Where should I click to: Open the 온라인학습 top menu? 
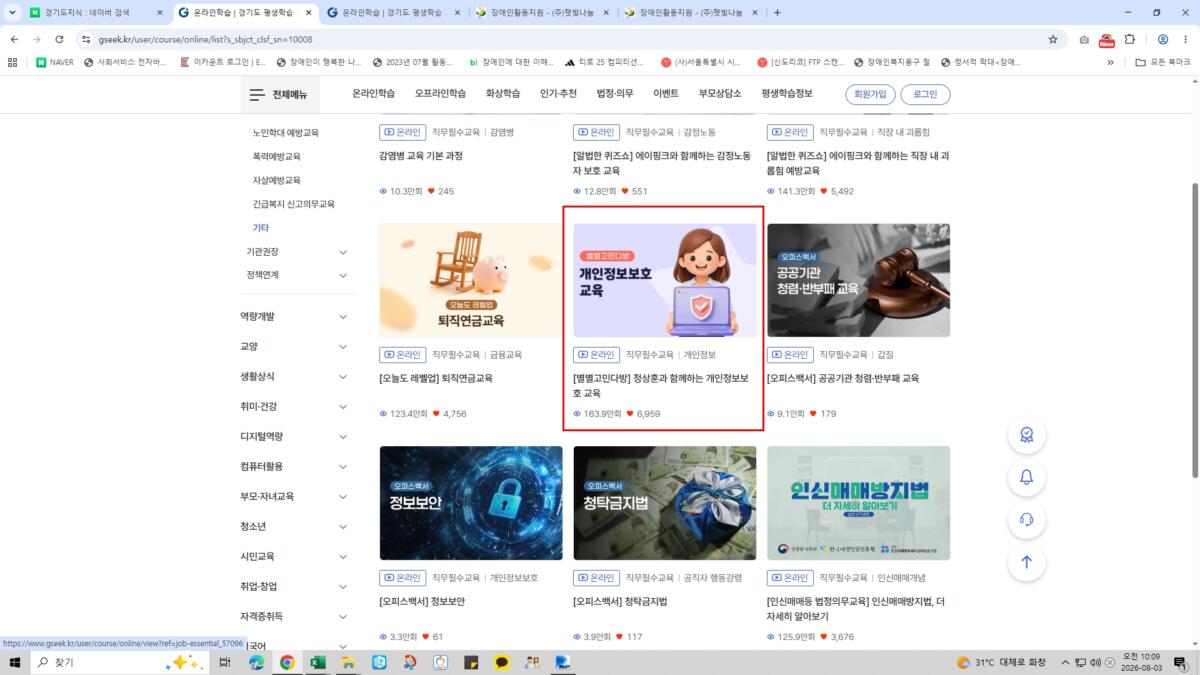click(x=373, y=94)
